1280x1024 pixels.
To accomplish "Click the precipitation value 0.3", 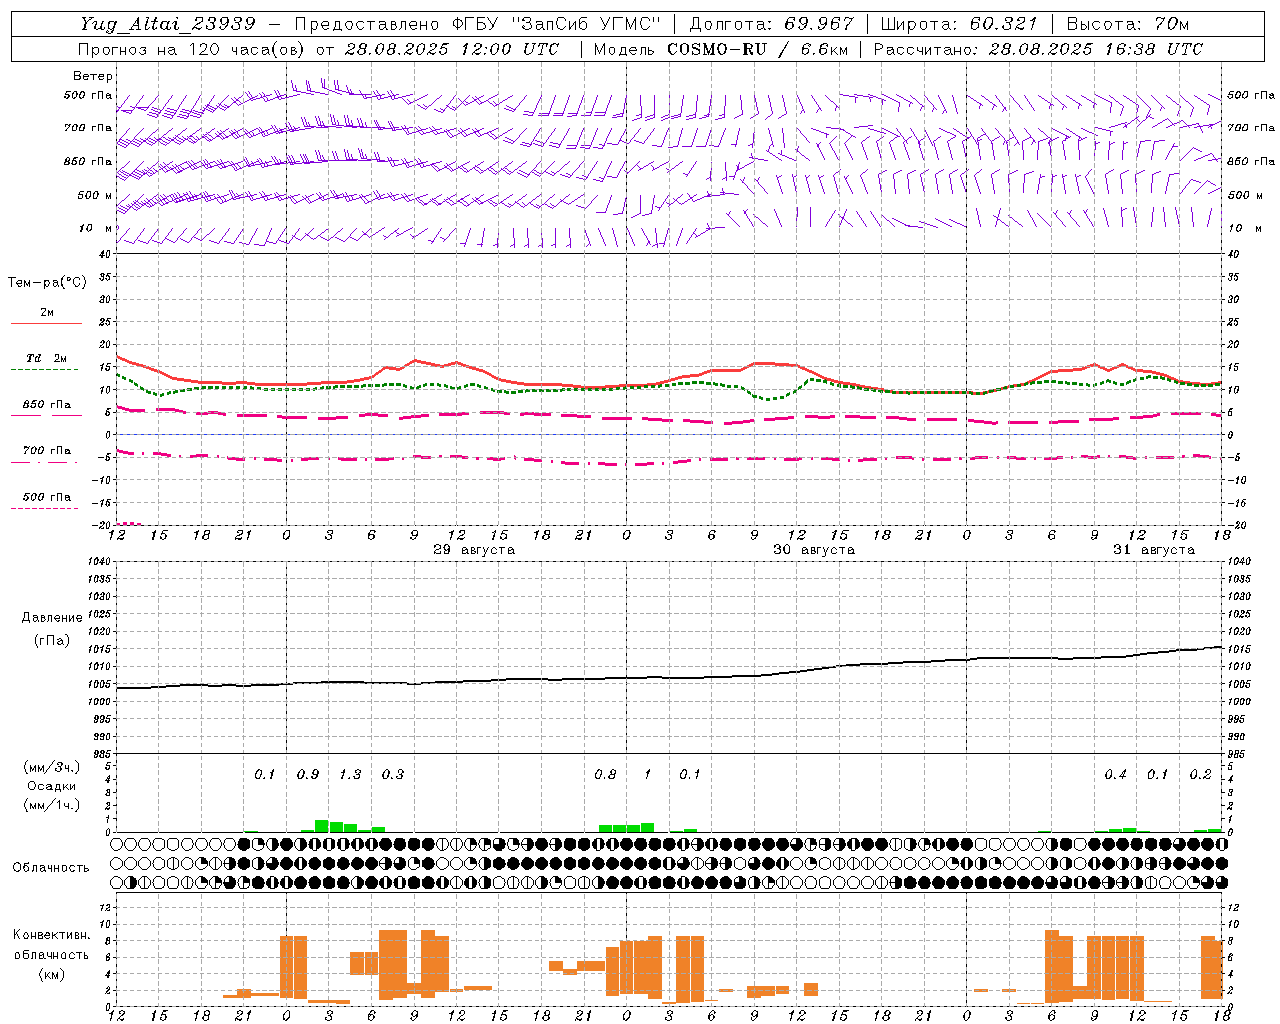I will coord(393,774).
